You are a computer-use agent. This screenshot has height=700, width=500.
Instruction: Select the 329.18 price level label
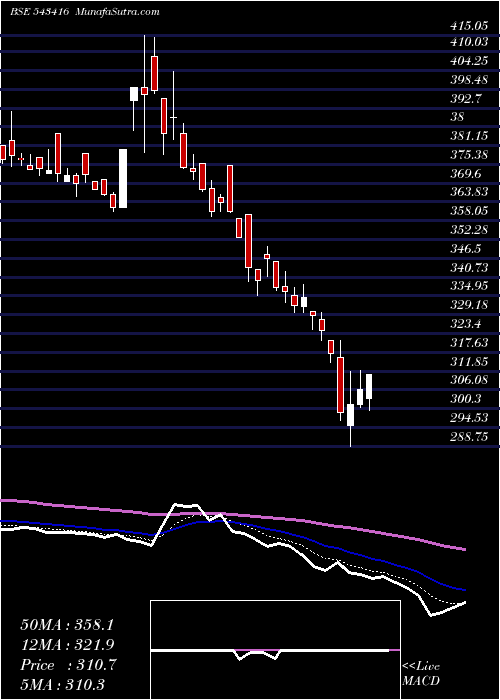(x=470, y=305)
